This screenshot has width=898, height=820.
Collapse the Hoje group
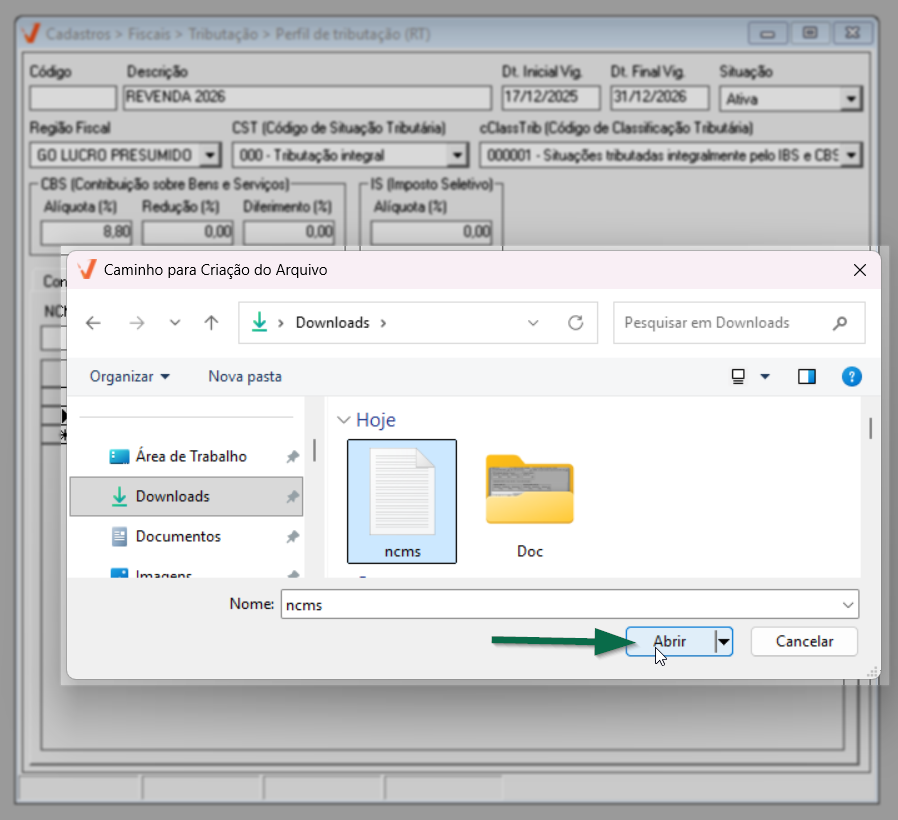344,420
